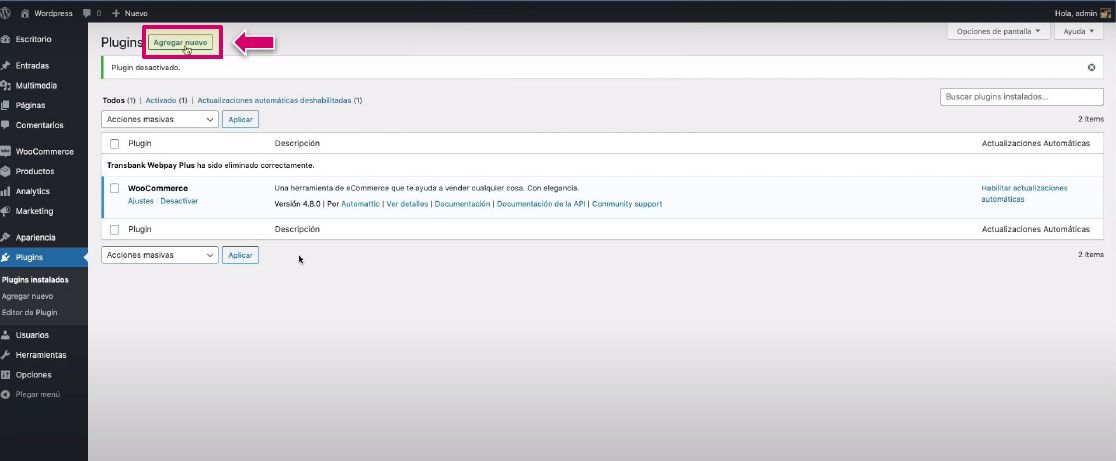The image size is (1116, 461).
Task: Click the plus Nuevo icon
Action: tap(116, 13)
